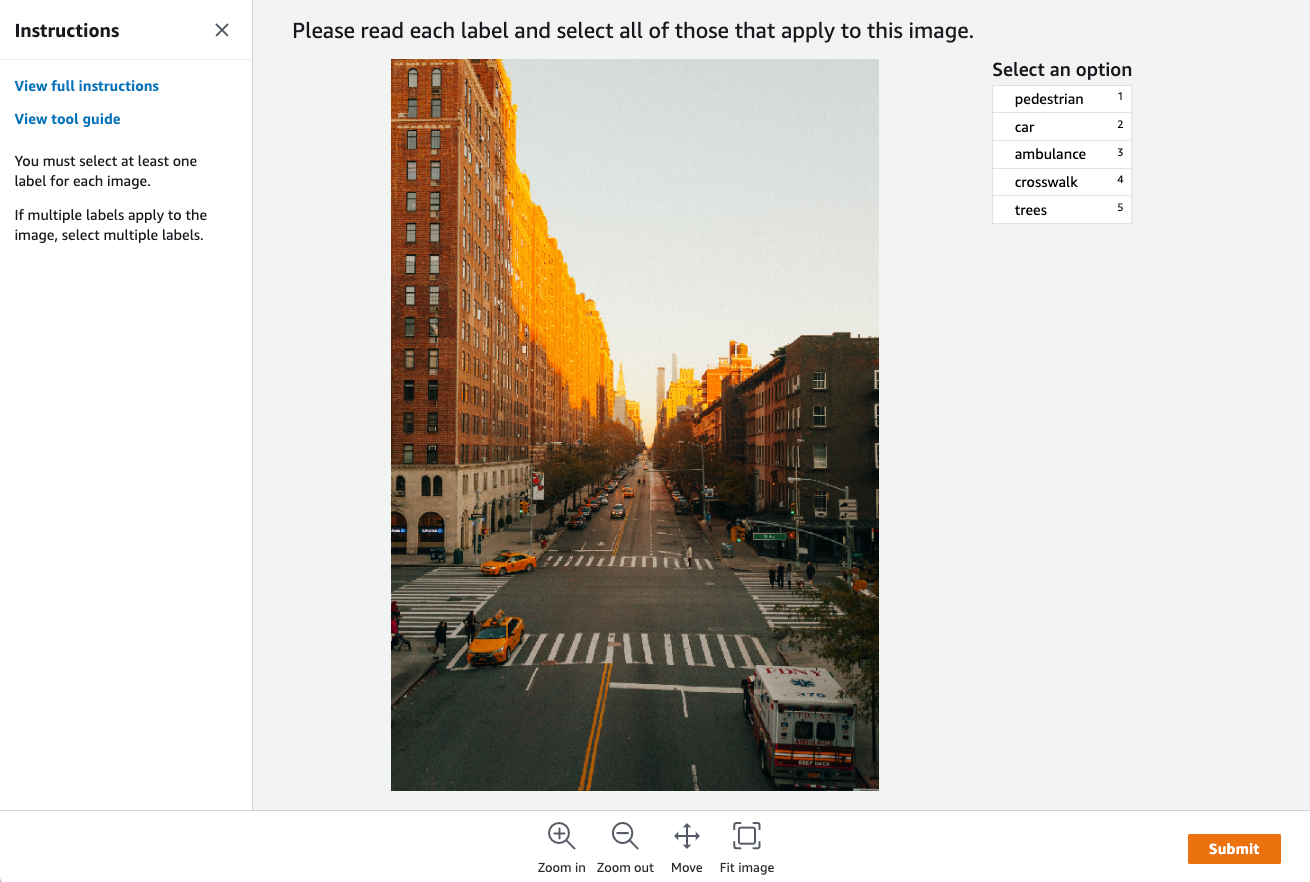Select the car label option
The image size is (1310, 882).
(x=1061, y=127)
